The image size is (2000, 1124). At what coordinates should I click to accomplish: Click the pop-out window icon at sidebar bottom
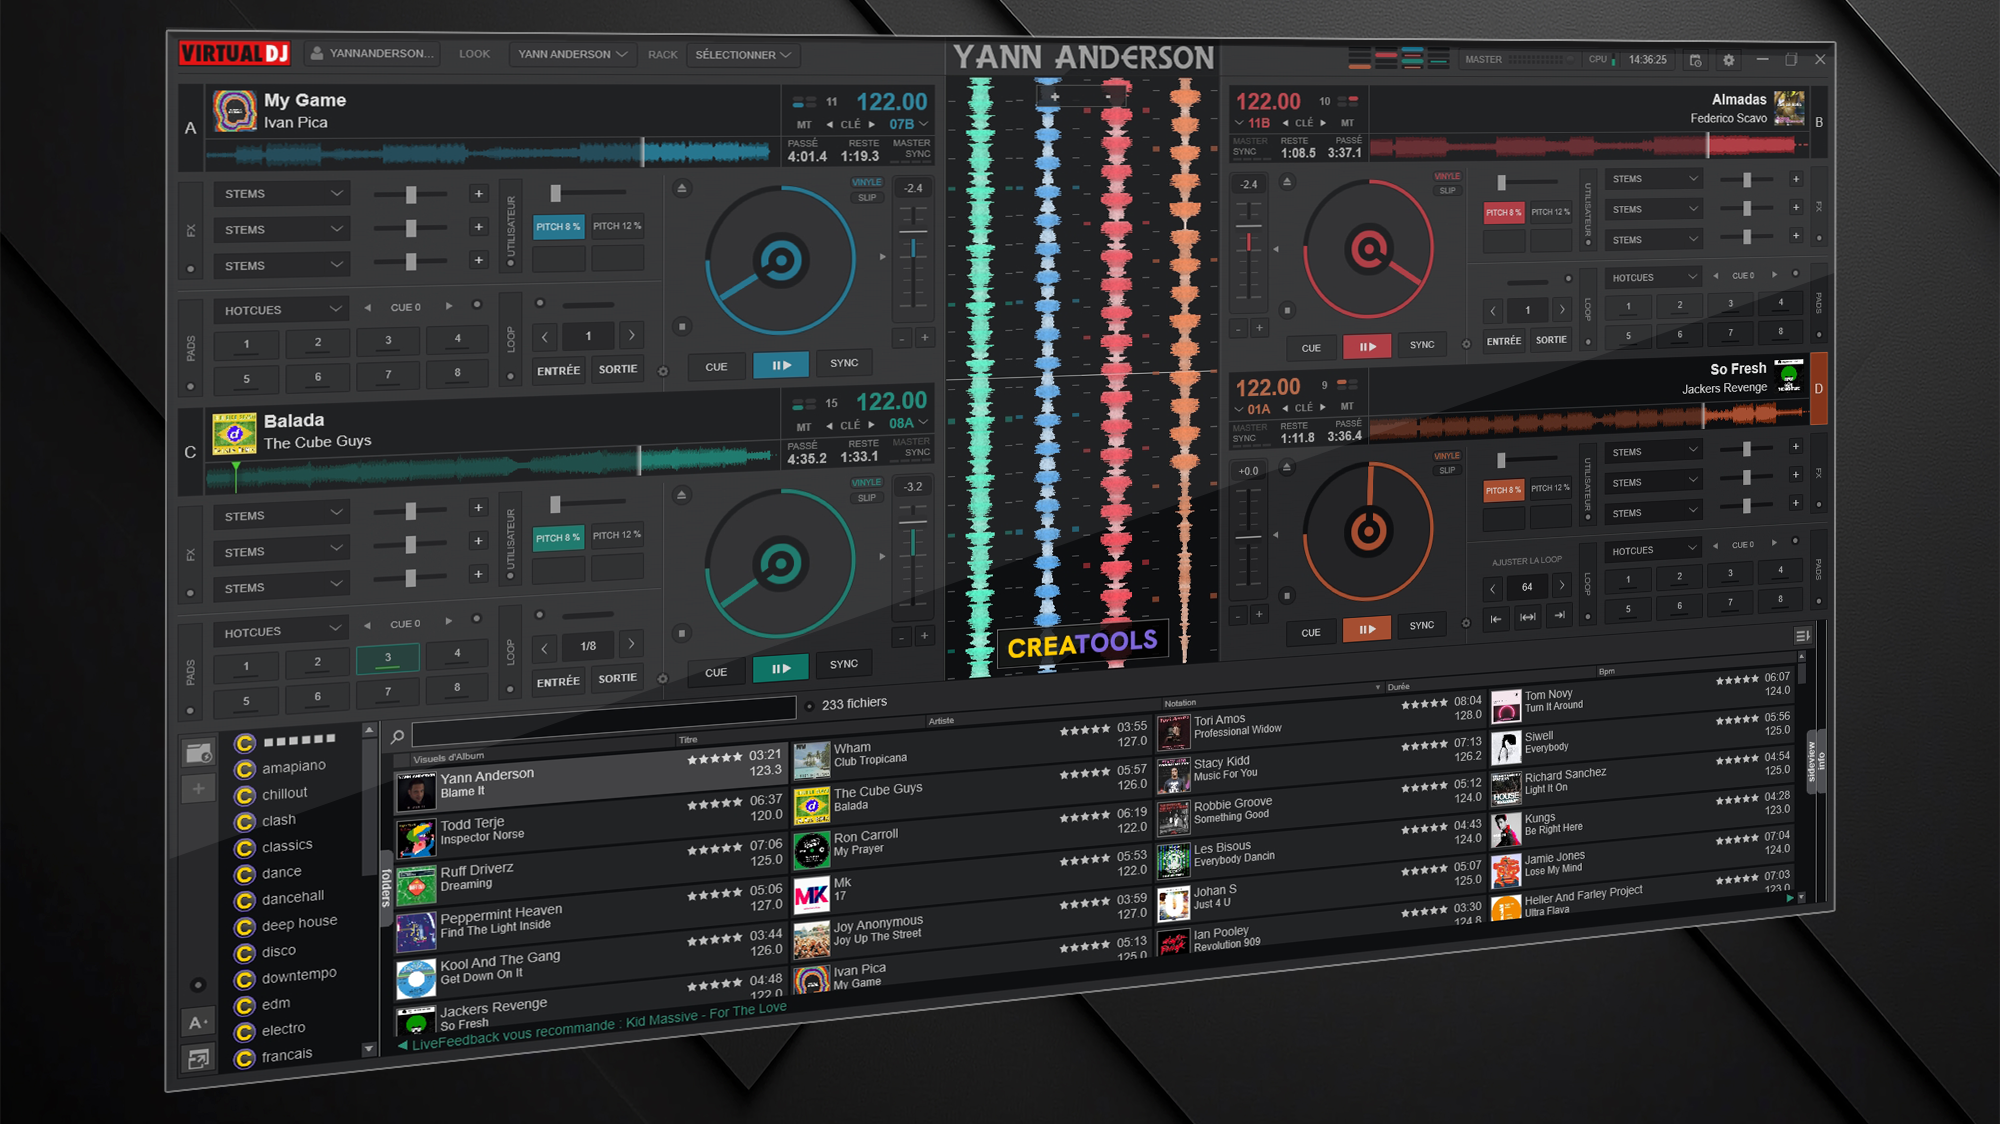(x=198, y=1059)
